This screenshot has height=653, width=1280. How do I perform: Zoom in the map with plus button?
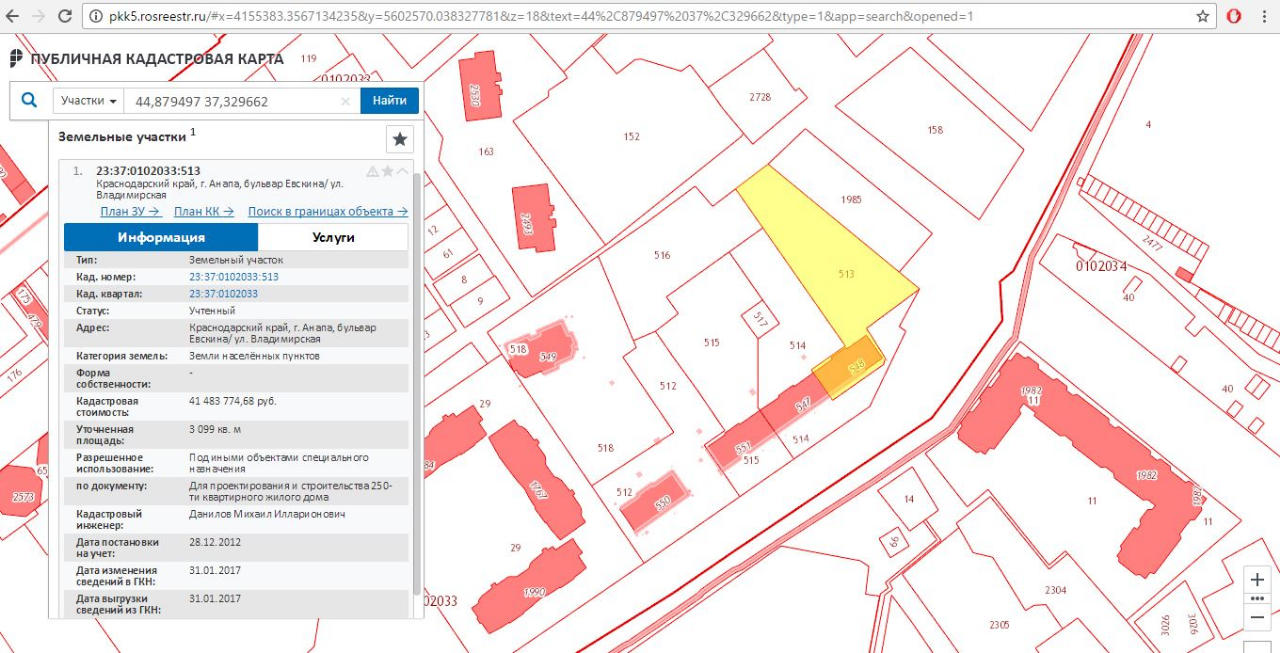point(1258,580)
